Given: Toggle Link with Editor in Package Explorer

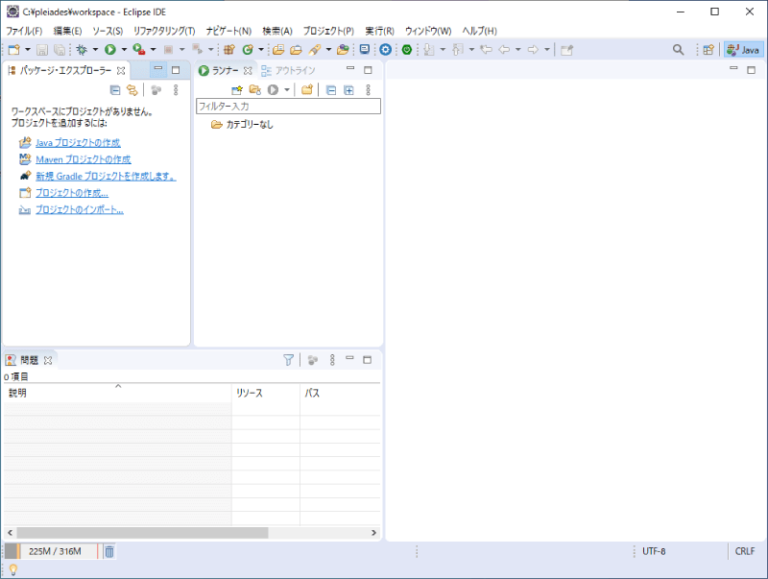Looking at the screenshot, I should click(x=130, y=90).
